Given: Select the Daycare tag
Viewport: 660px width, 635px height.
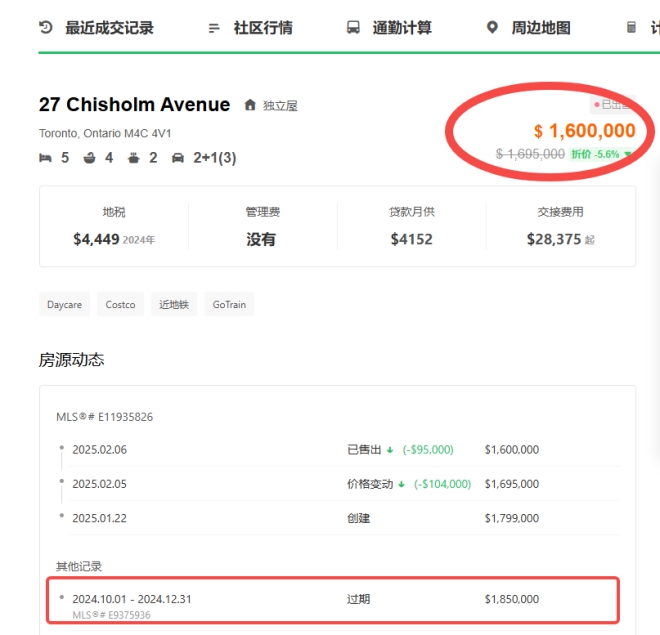Looking at the screenshot, I should pyautogui.click(x=64, y=305).
